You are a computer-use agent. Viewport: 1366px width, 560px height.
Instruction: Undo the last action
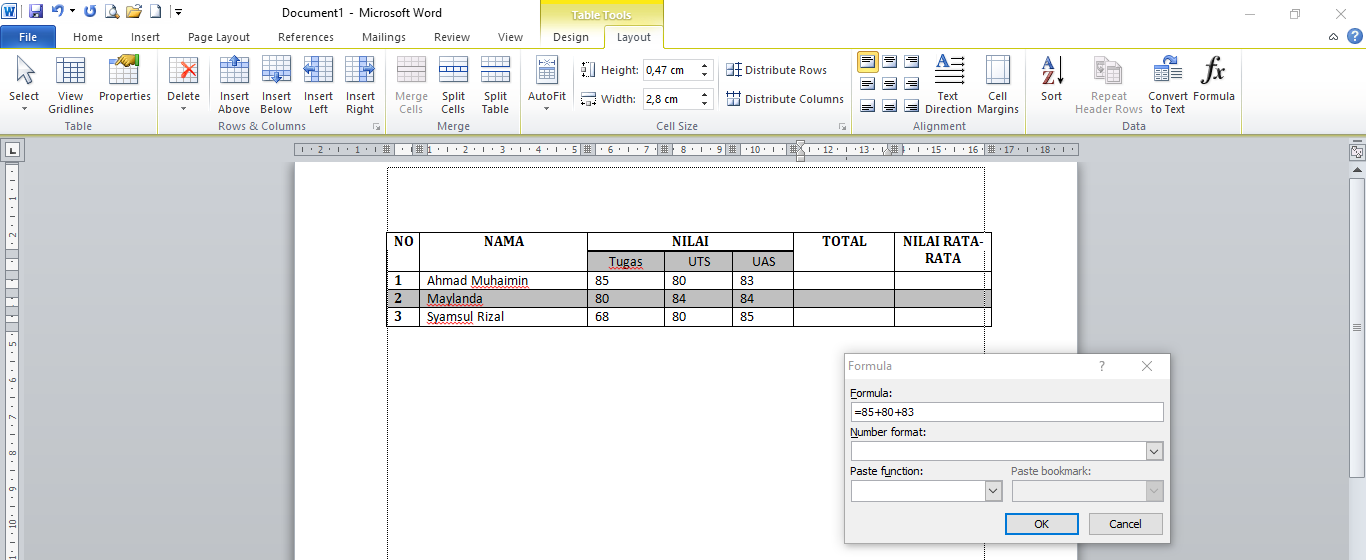tap(57, 12)
